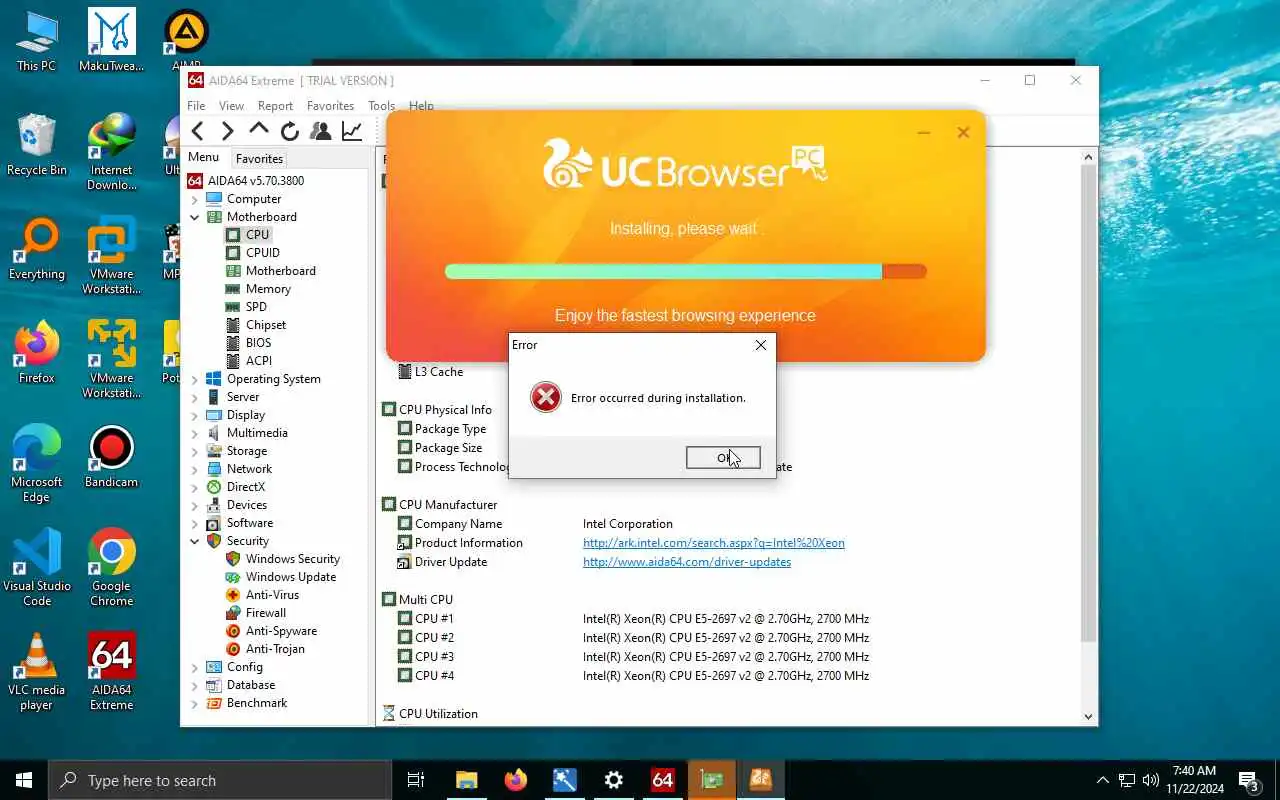Open the ark.intel.com product information link
The width and height of the screenshot is (1280, 800).
pyautogui.click(x=714, y=543)
